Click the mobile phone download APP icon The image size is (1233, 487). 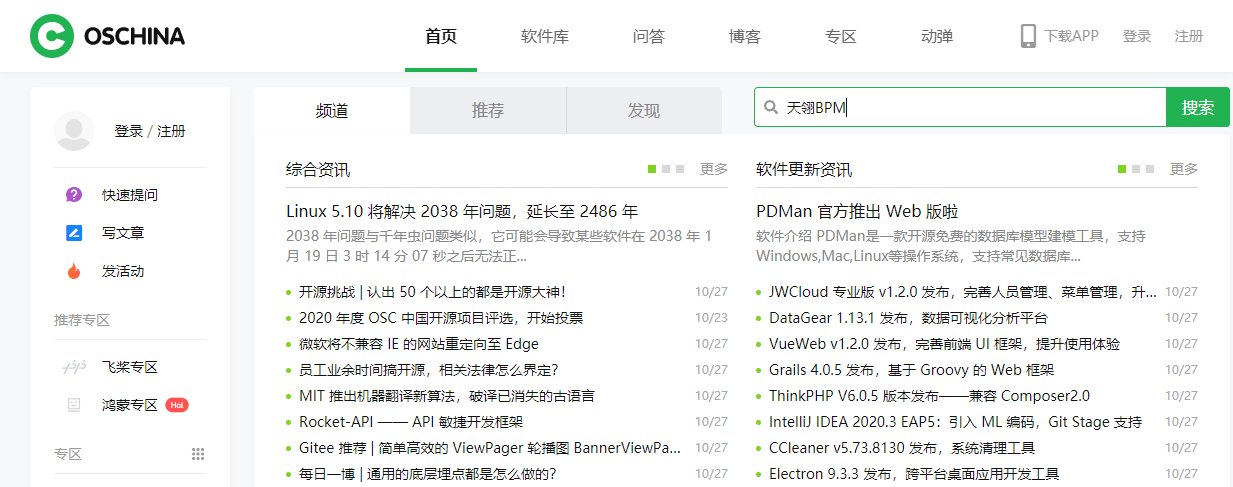(1028, 36)
